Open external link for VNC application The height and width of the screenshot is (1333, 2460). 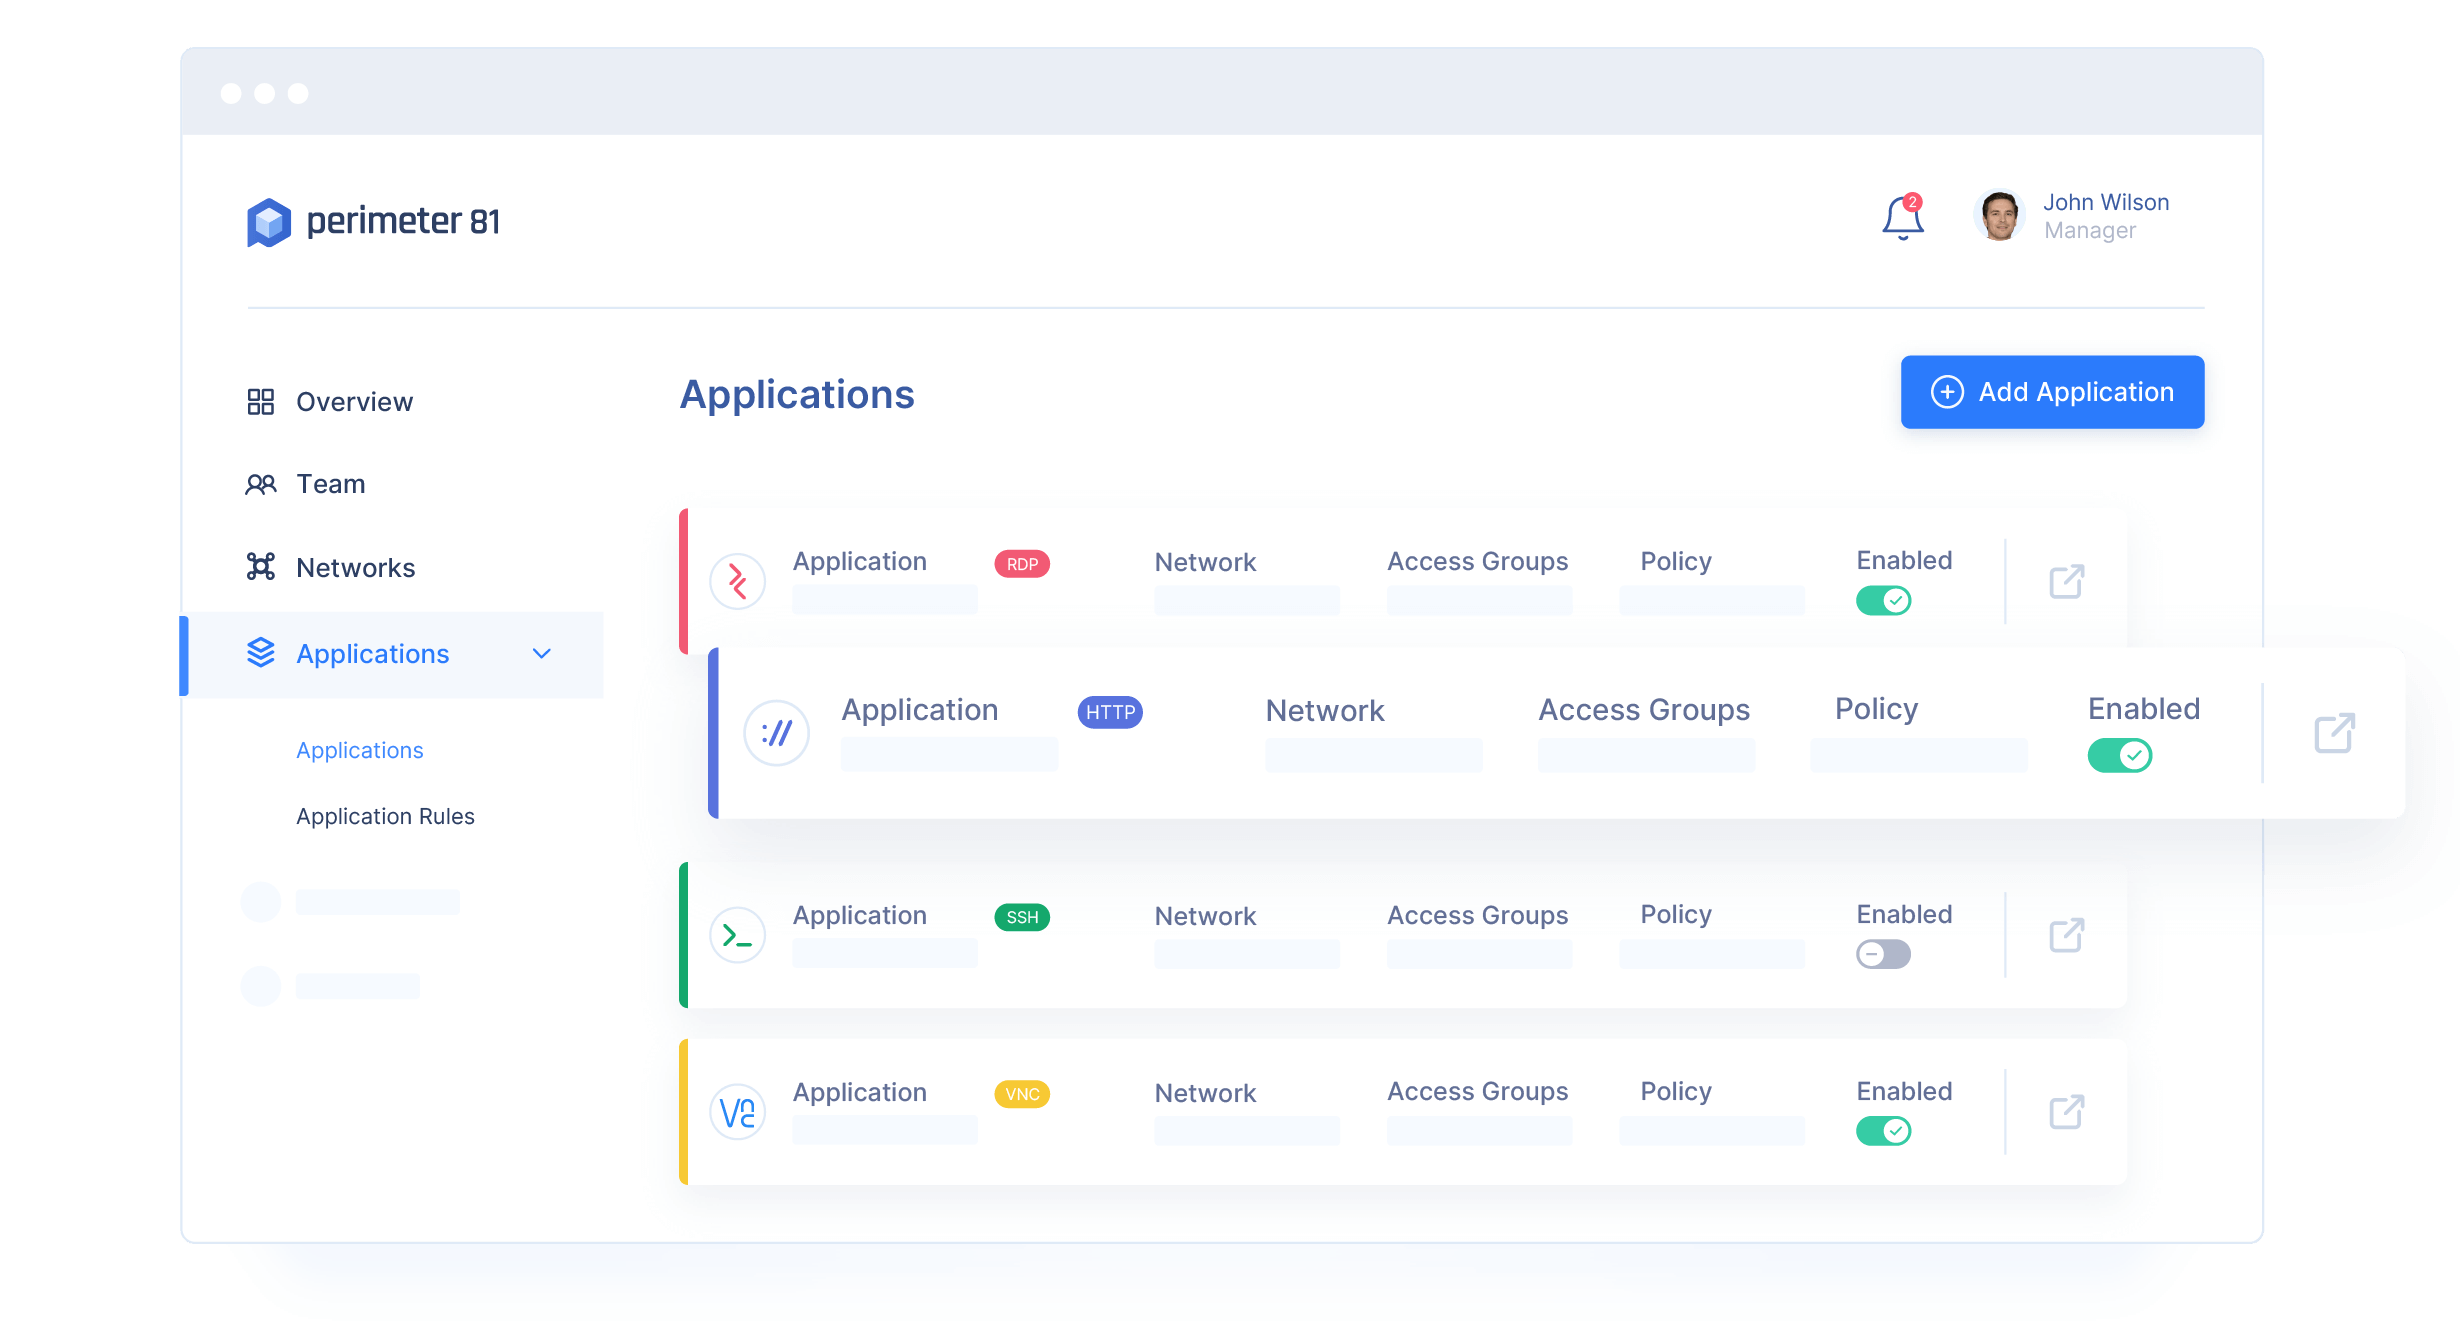click(x=2066, y=1112)
